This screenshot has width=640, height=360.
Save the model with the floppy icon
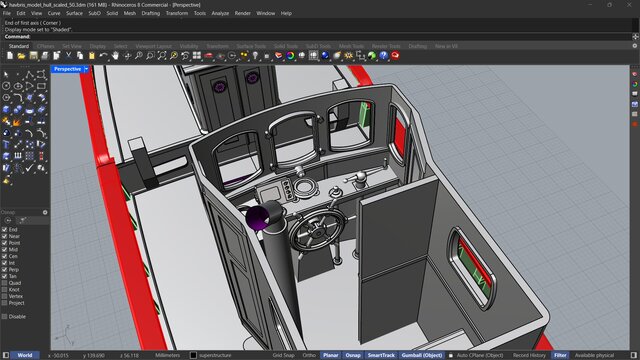[x=33, y=56]
